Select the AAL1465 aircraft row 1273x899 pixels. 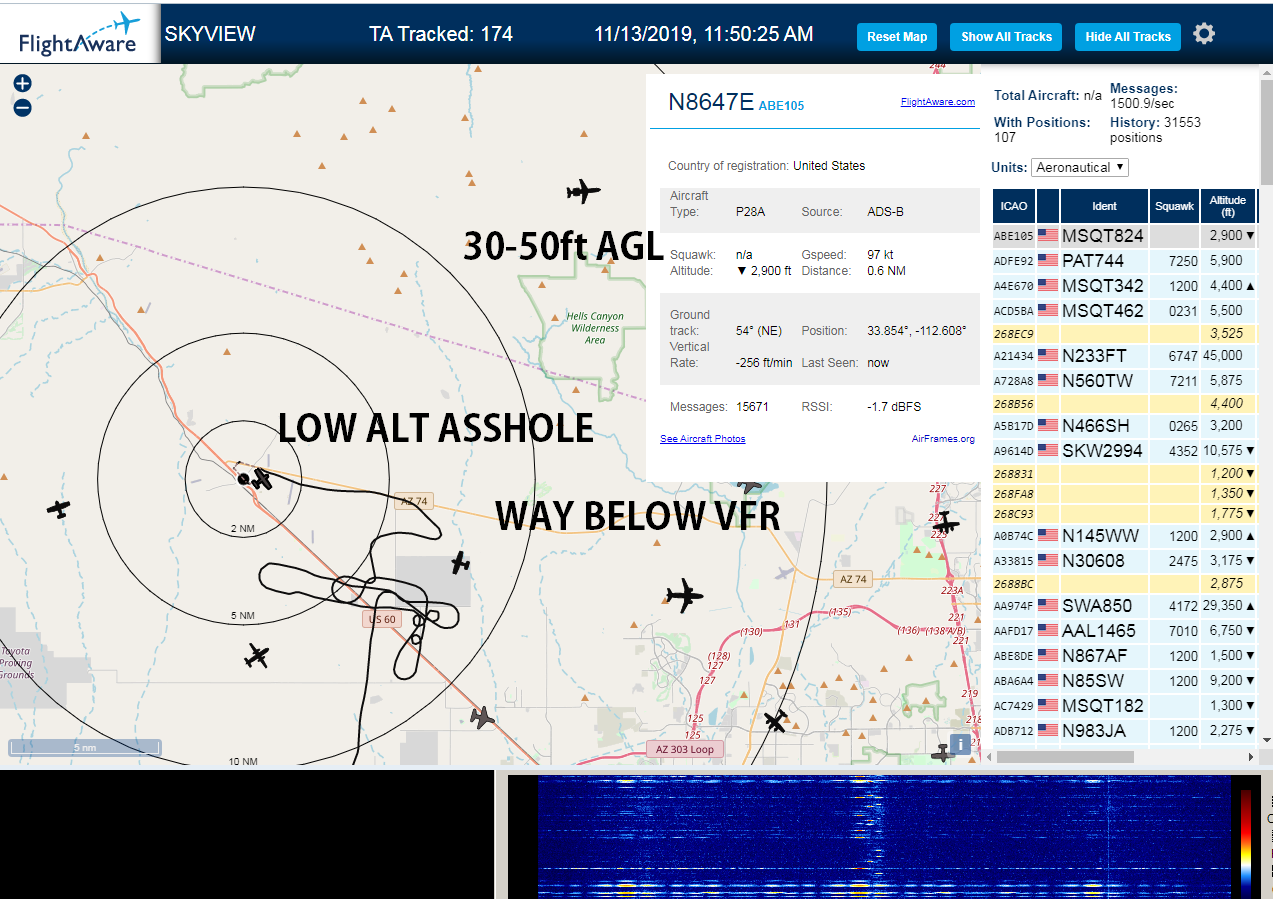(1124, 631)
